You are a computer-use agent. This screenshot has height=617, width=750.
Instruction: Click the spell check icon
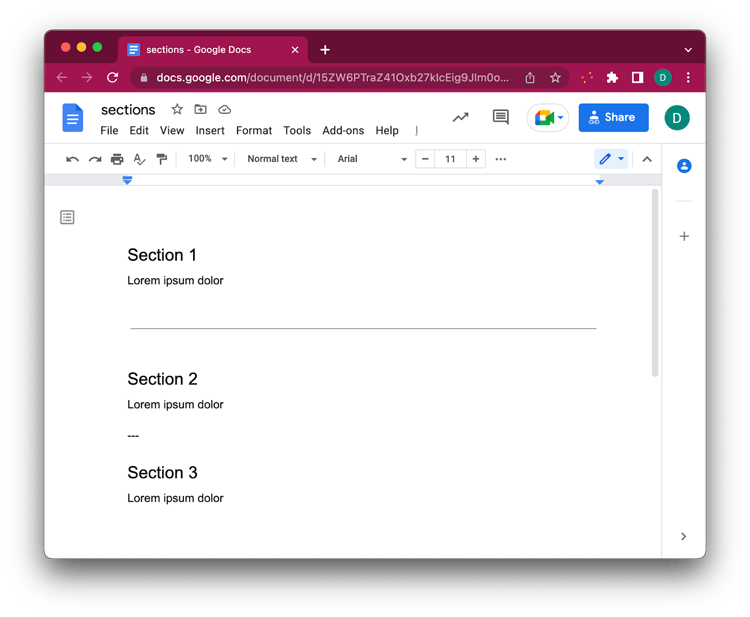coord(139,159)
